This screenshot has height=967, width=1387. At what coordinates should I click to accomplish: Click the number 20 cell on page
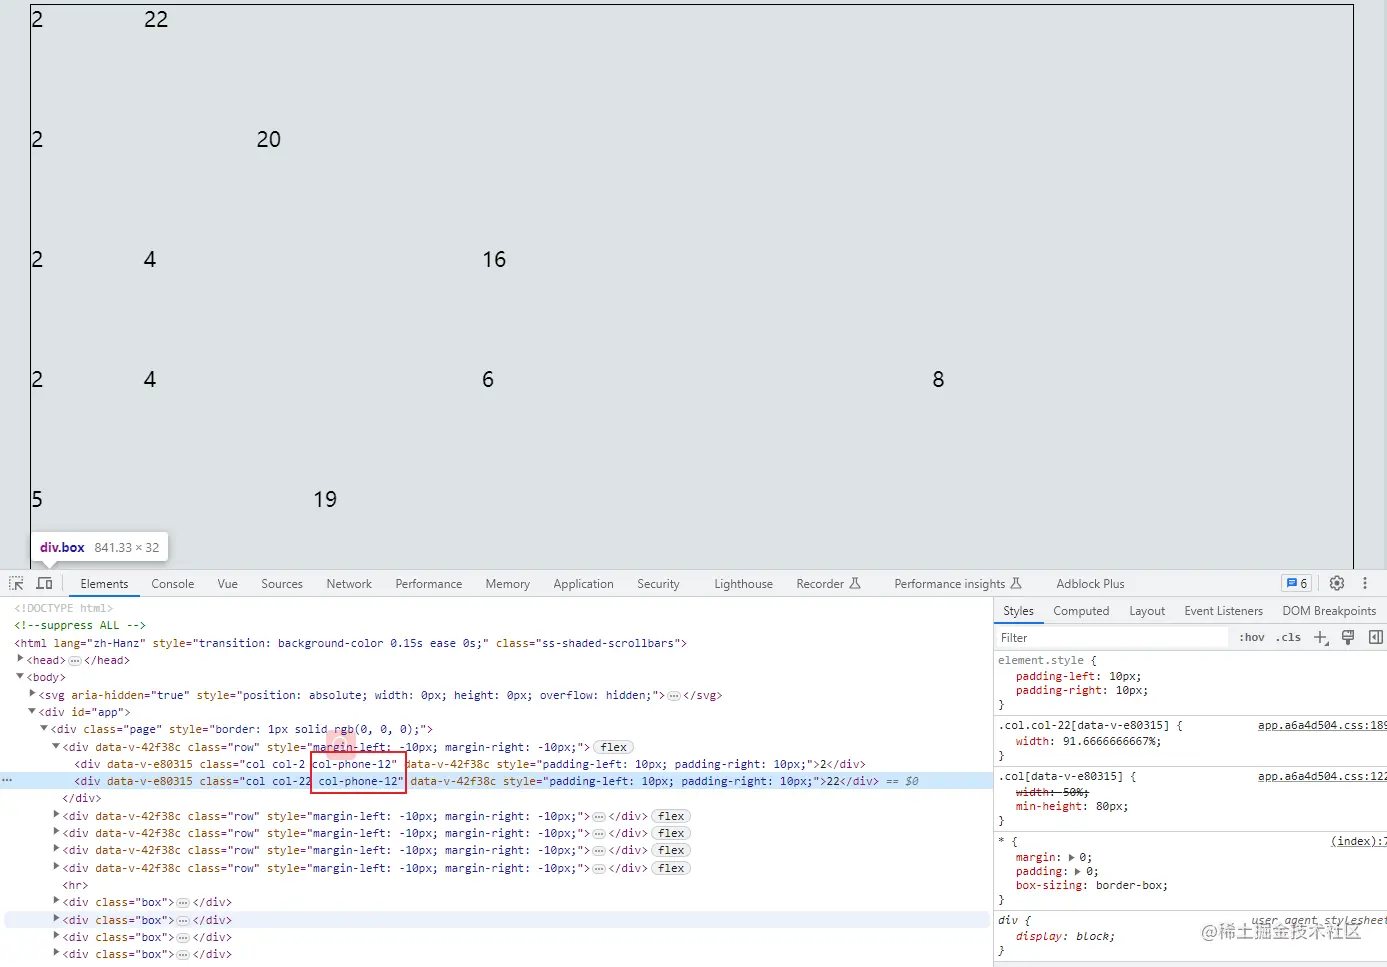click(269, 139)
